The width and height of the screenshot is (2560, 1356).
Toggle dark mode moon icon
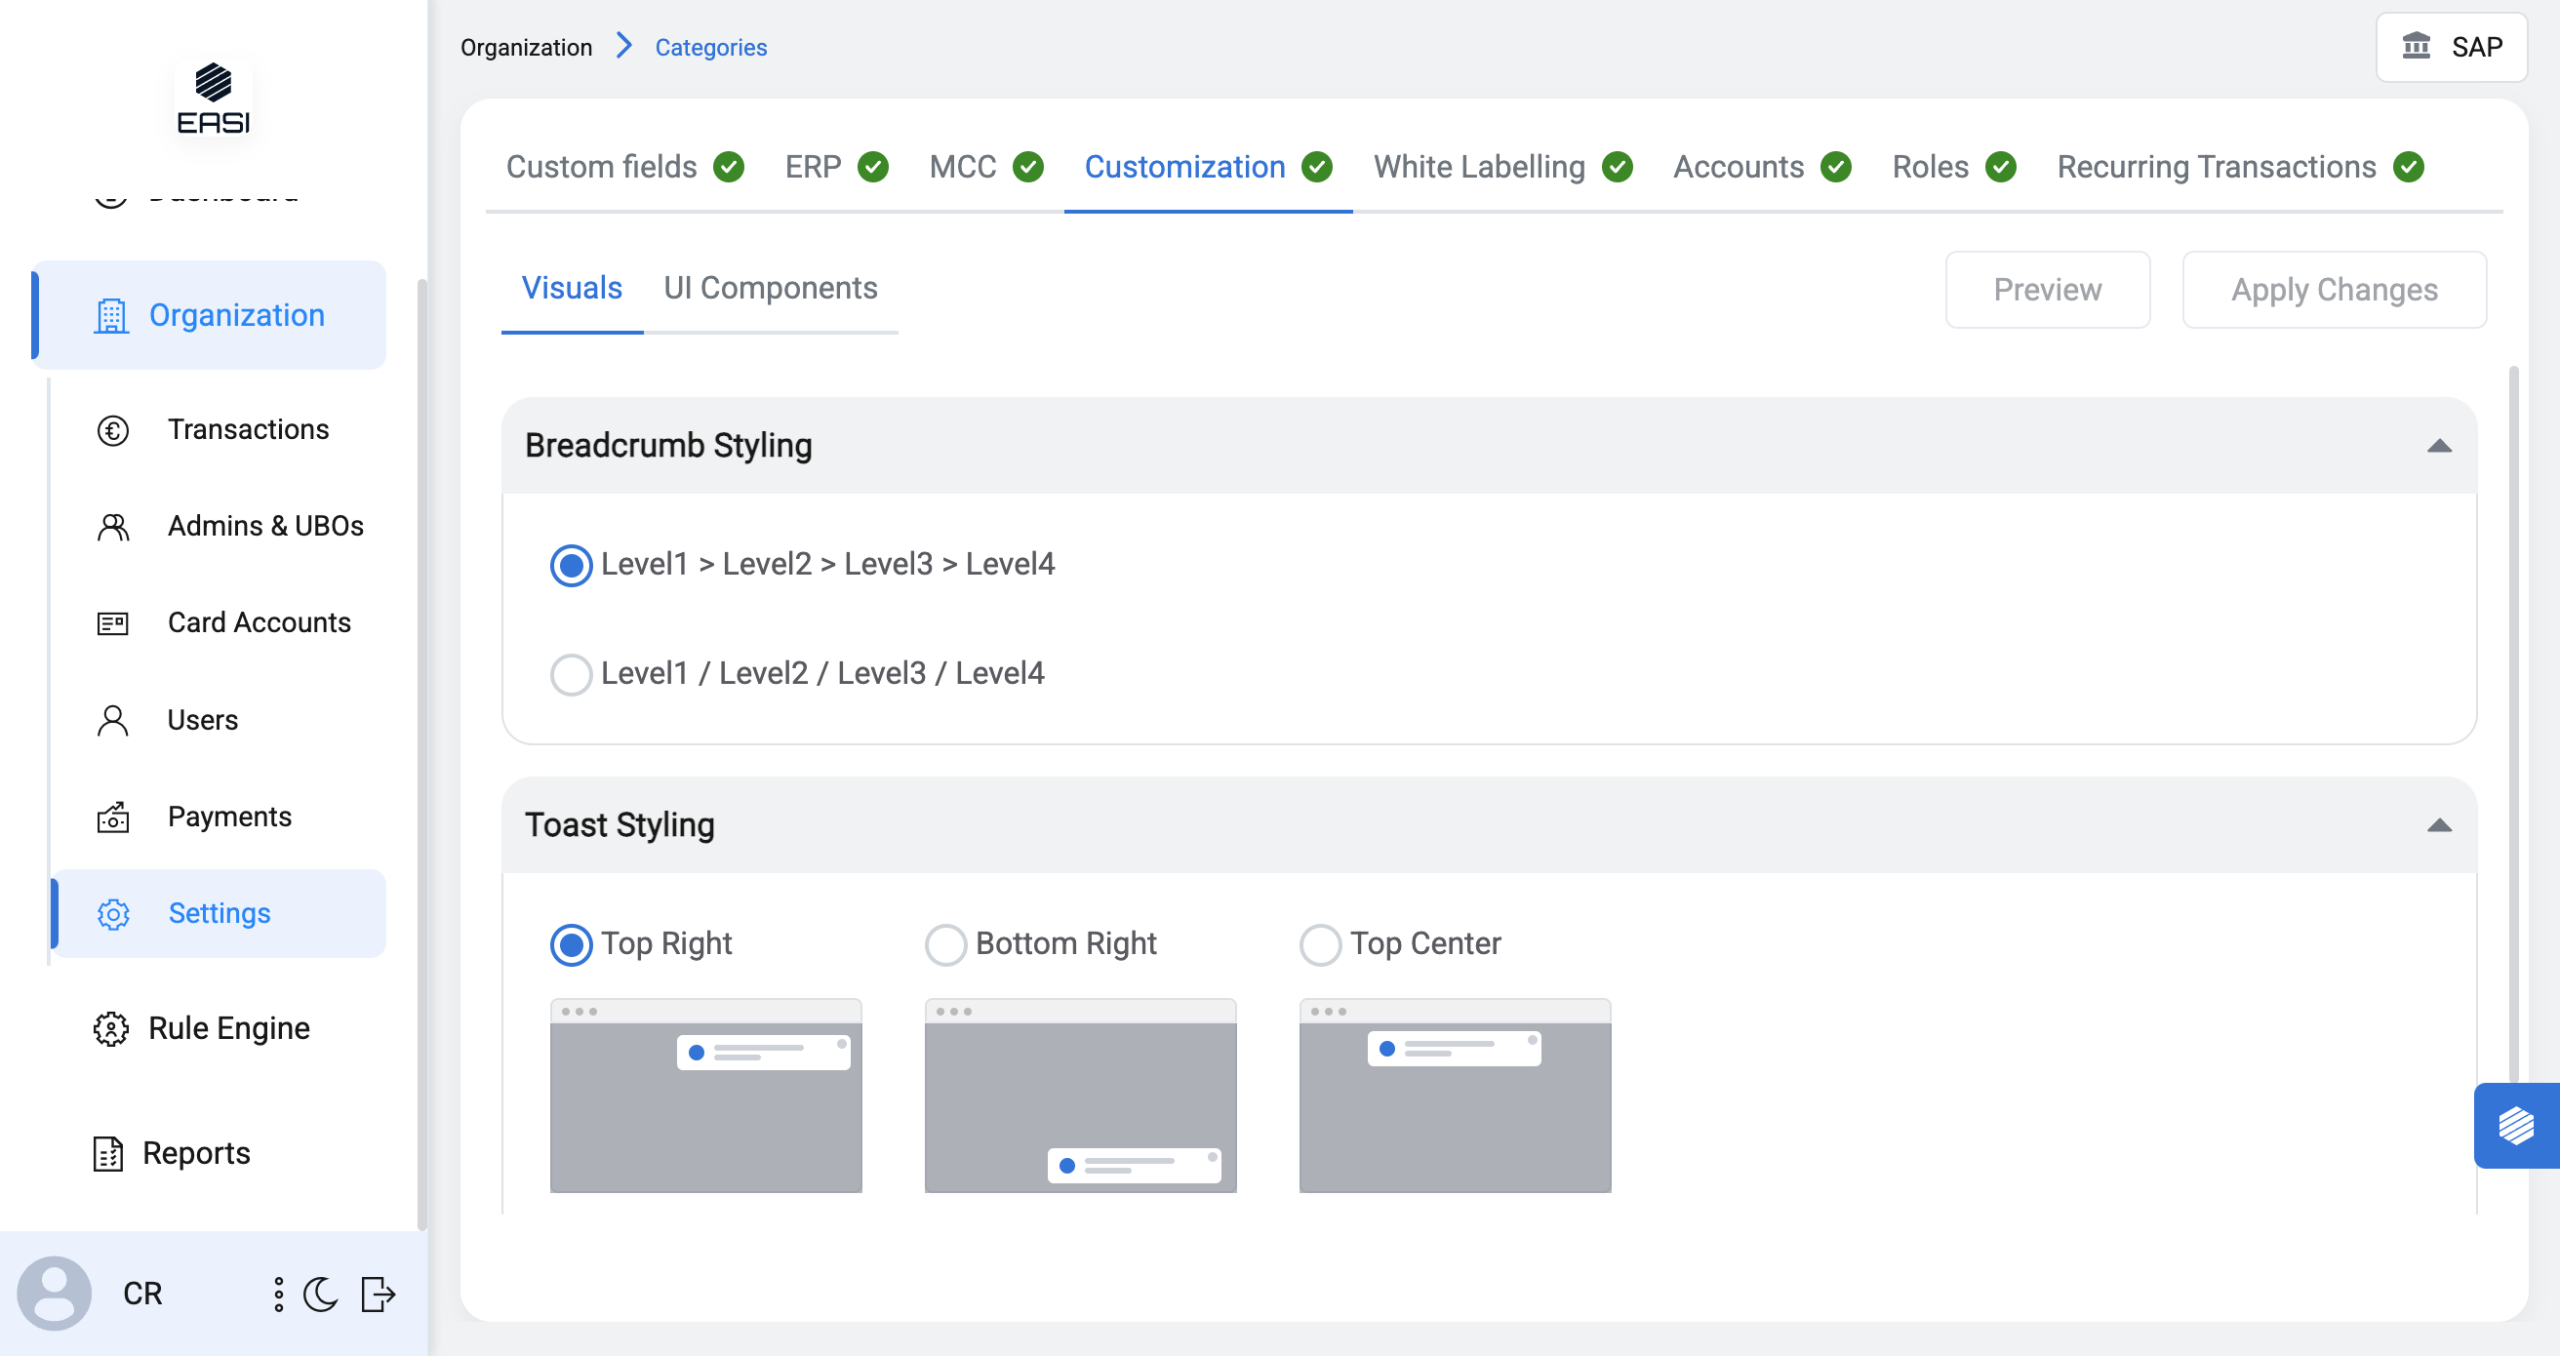(321, 1294)
